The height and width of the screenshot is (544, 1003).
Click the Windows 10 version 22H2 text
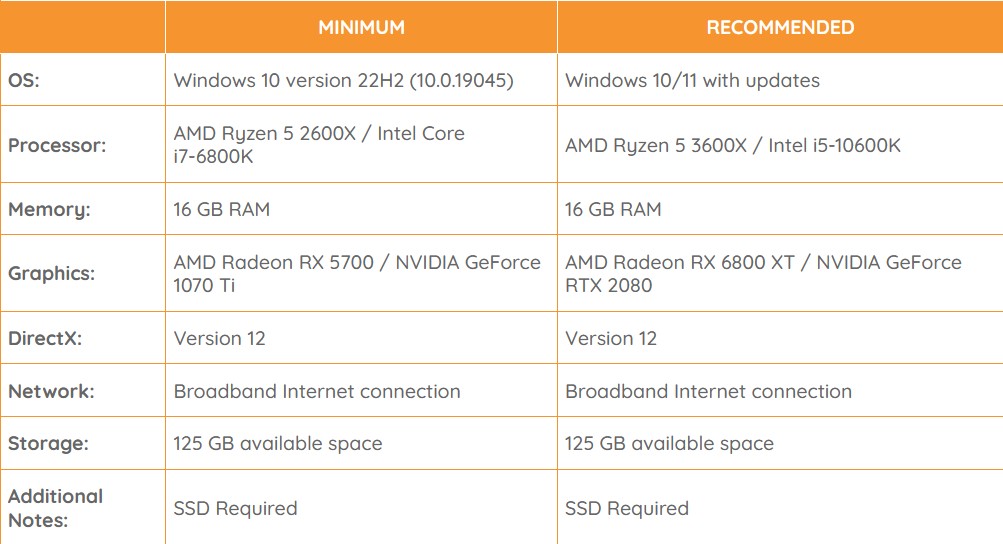[x=343, y=80]
